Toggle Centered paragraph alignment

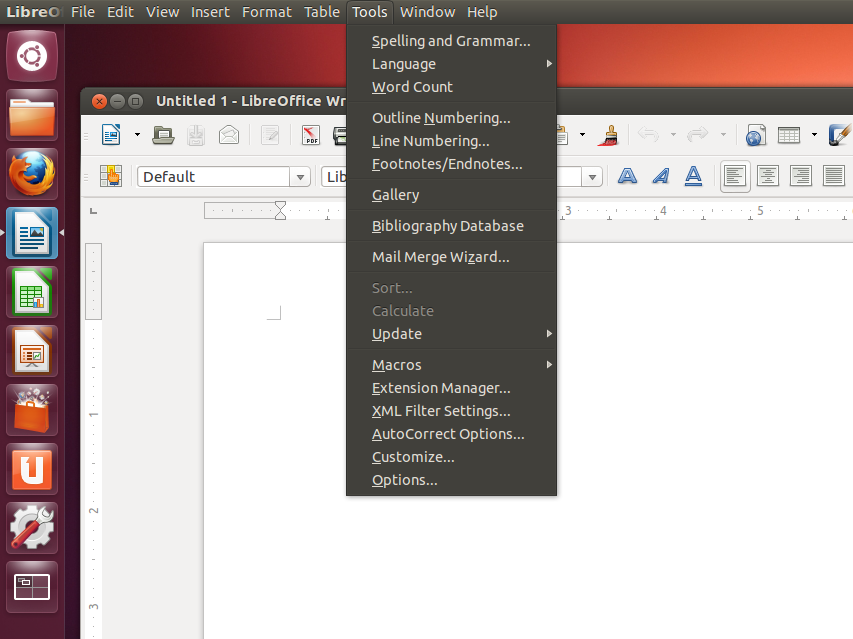click(768, 176)
